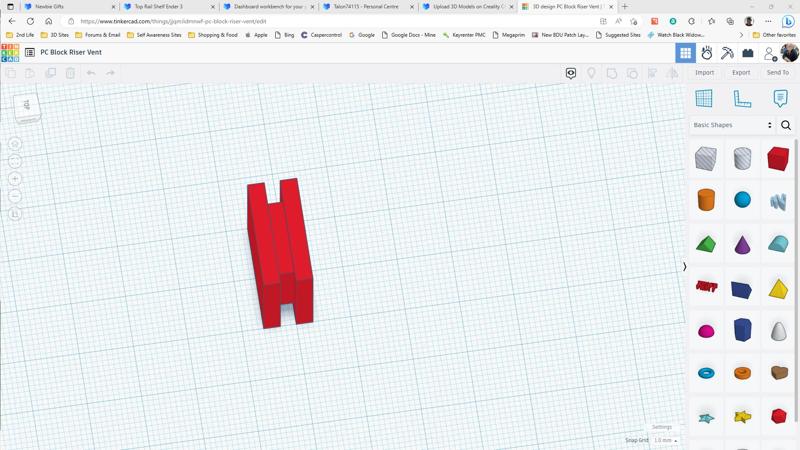The height and width of the screenshot is (450, 800).
Task: Click the Delete trash icon
Action: click(x=70, y=73)
